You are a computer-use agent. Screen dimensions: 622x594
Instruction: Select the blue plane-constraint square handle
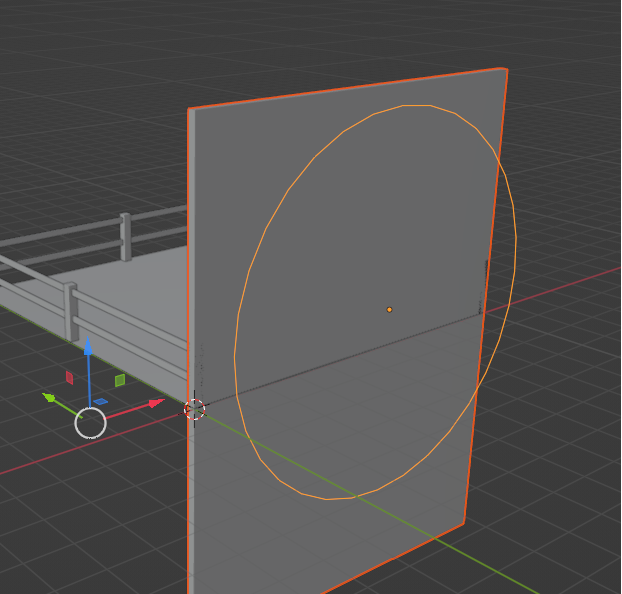coord(101,402)
